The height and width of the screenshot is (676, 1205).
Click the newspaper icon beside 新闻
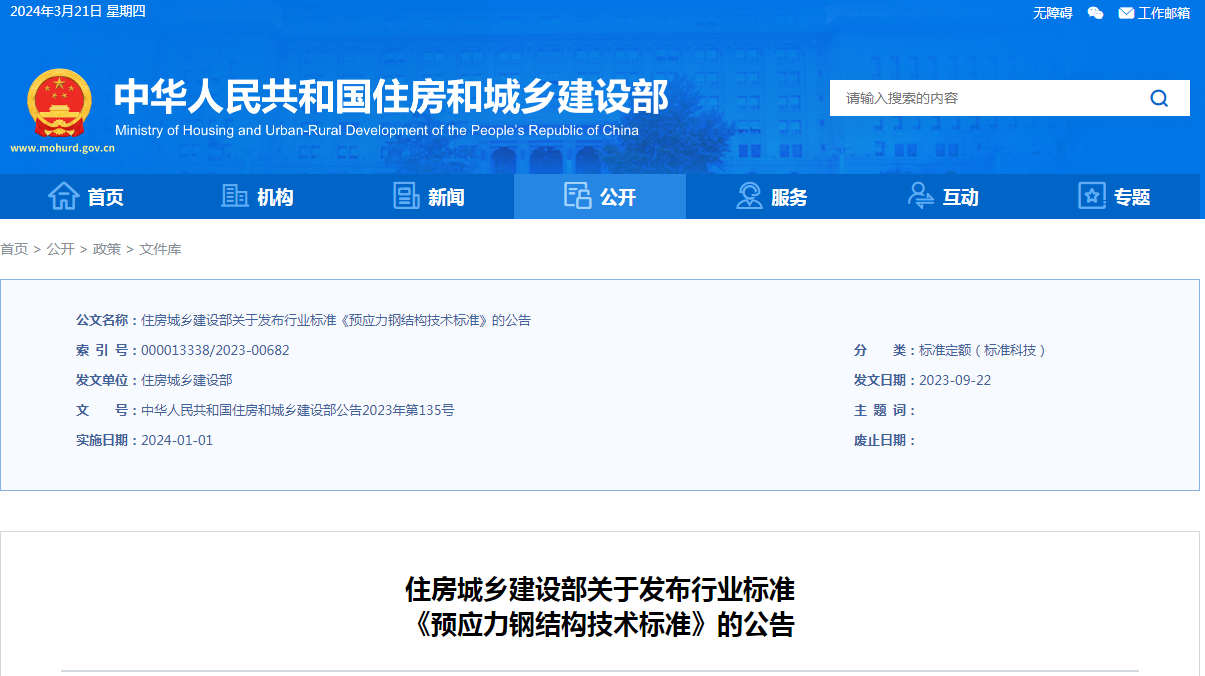[x=406, y=196]
